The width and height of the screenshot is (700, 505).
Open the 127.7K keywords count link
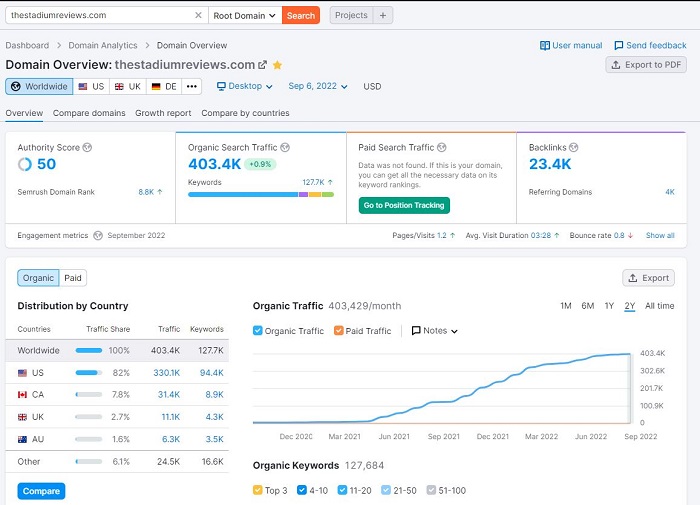click(313, 182)
